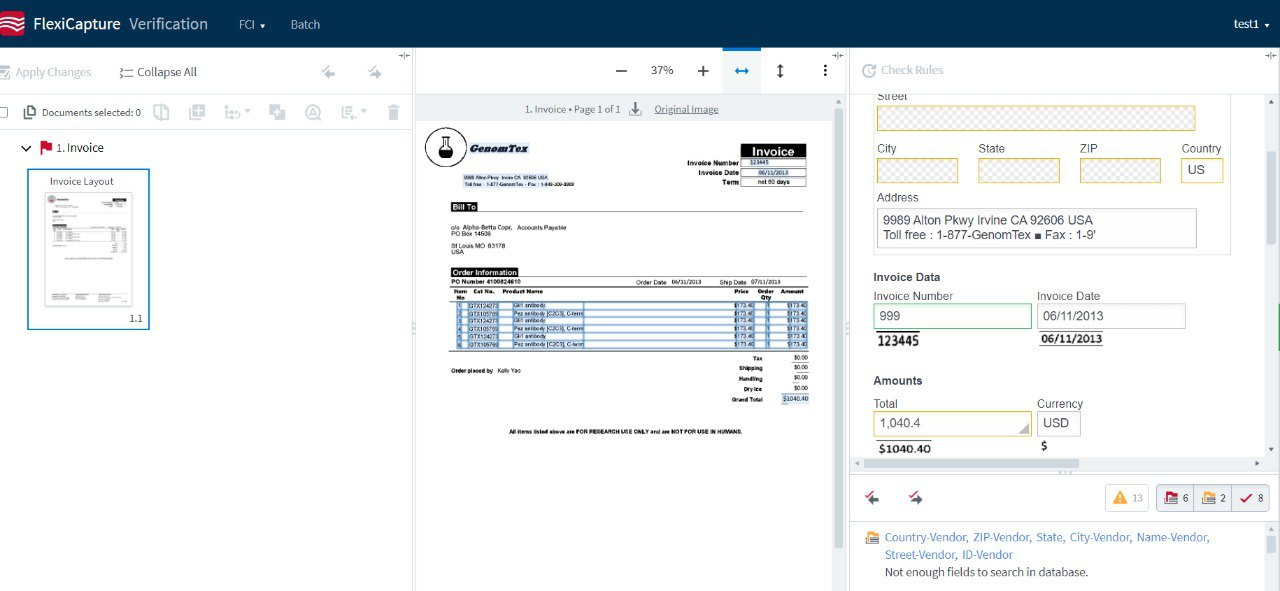This screenshot has width=1280, height=591.
Task: Toggle the orange rule warnings filter showing 2
Action: tap(1213, 498)
